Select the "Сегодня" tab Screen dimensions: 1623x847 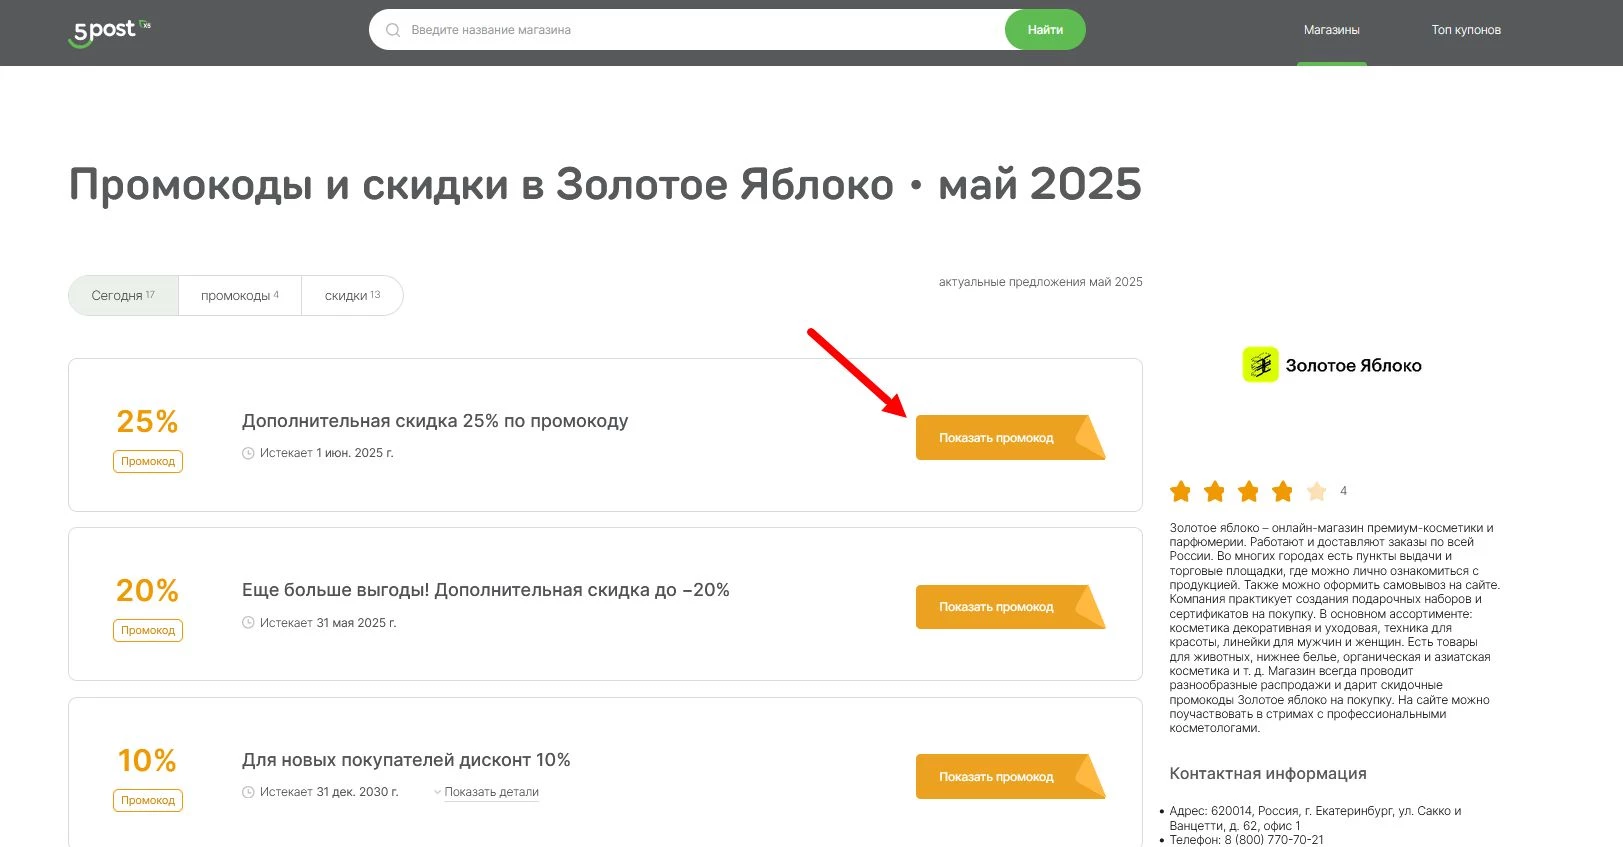(x=122, y=295)
